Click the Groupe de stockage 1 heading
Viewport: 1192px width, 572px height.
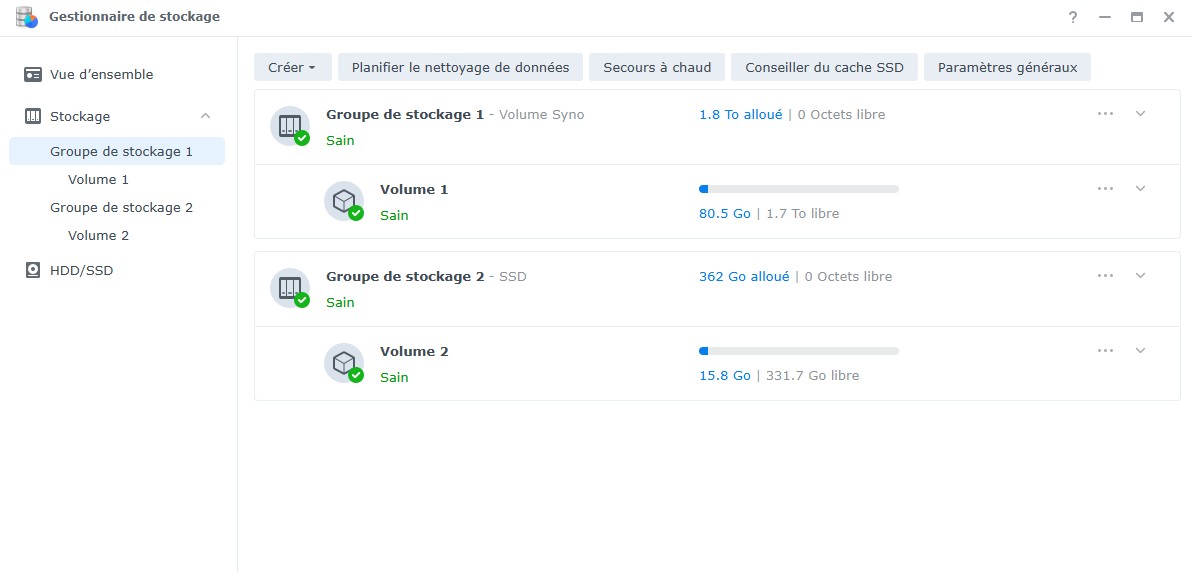pos(405,115)
